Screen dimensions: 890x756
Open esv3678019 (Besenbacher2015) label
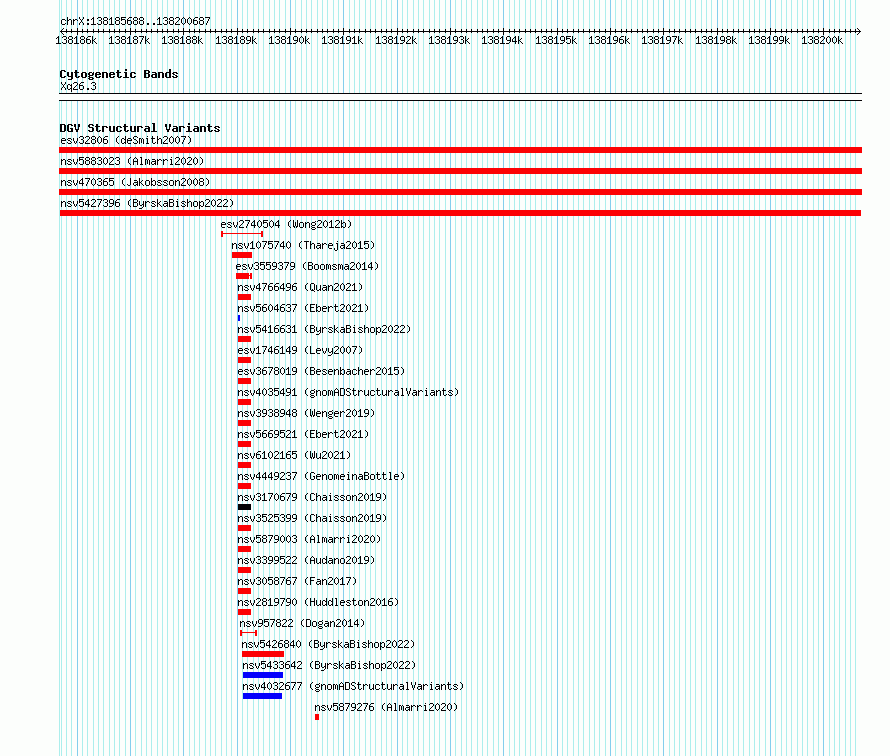[321, 371]
